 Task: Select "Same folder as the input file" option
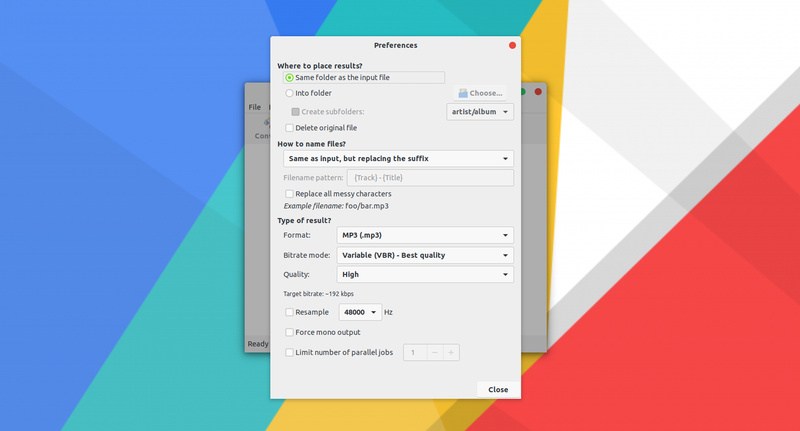(x=290, y=77)
